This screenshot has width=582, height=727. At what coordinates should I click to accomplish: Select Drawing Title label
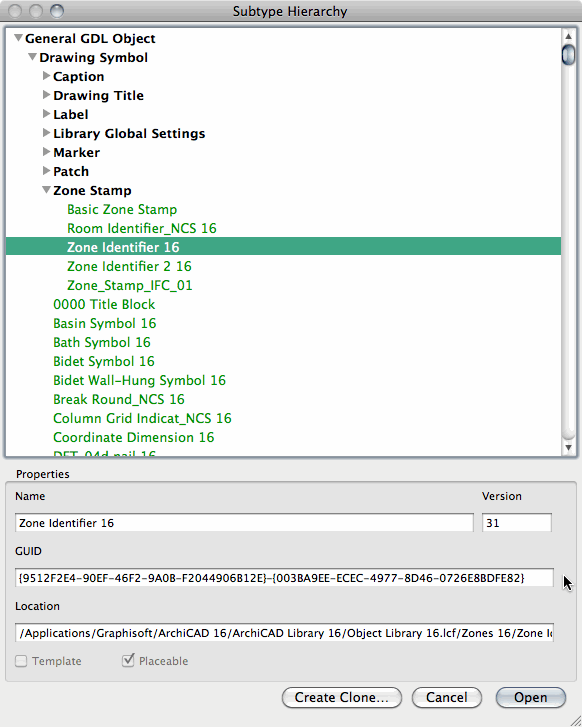98,96
